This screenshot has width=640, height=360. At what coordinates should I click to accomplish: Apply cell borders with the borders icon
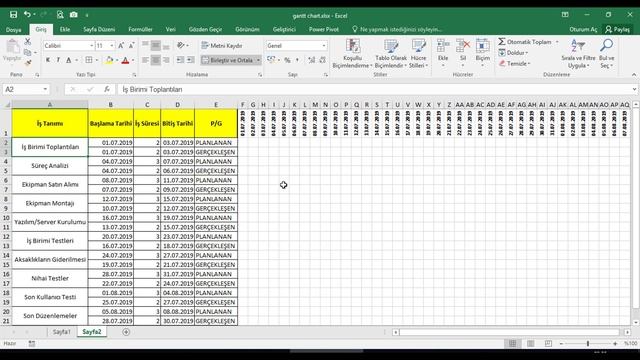click(x=89, y=60)
